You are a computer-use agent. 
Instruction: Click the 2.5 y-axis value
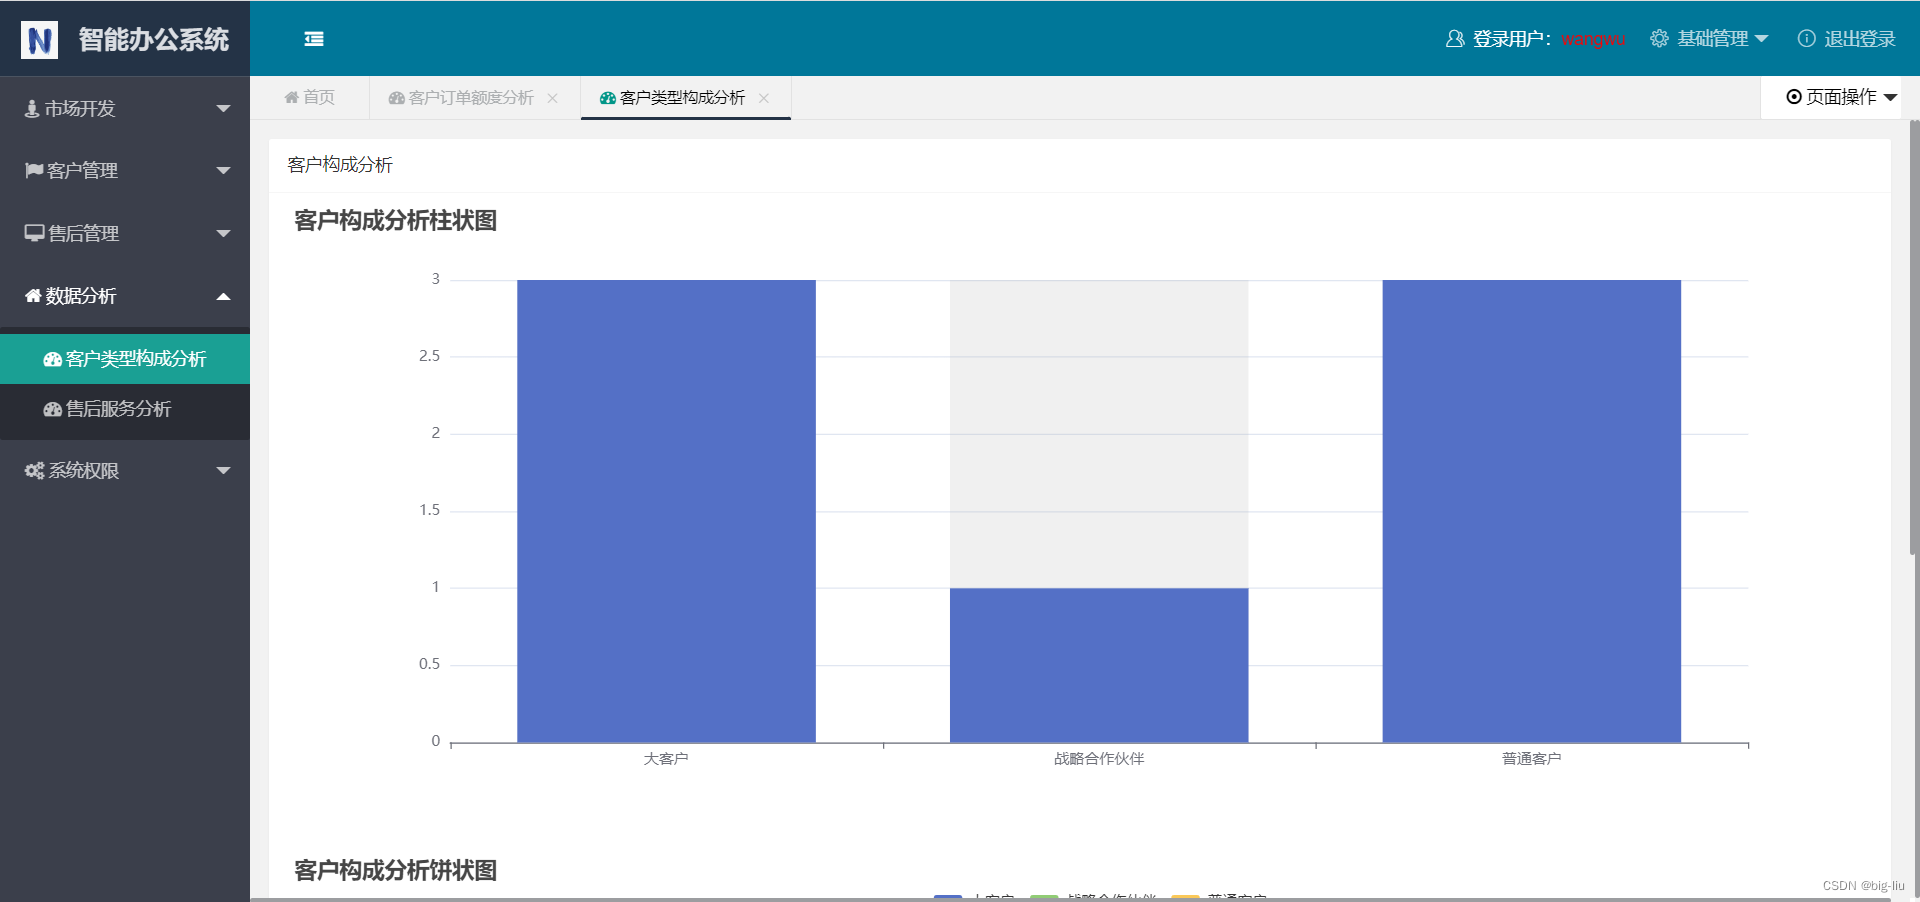tap(429, 356)
